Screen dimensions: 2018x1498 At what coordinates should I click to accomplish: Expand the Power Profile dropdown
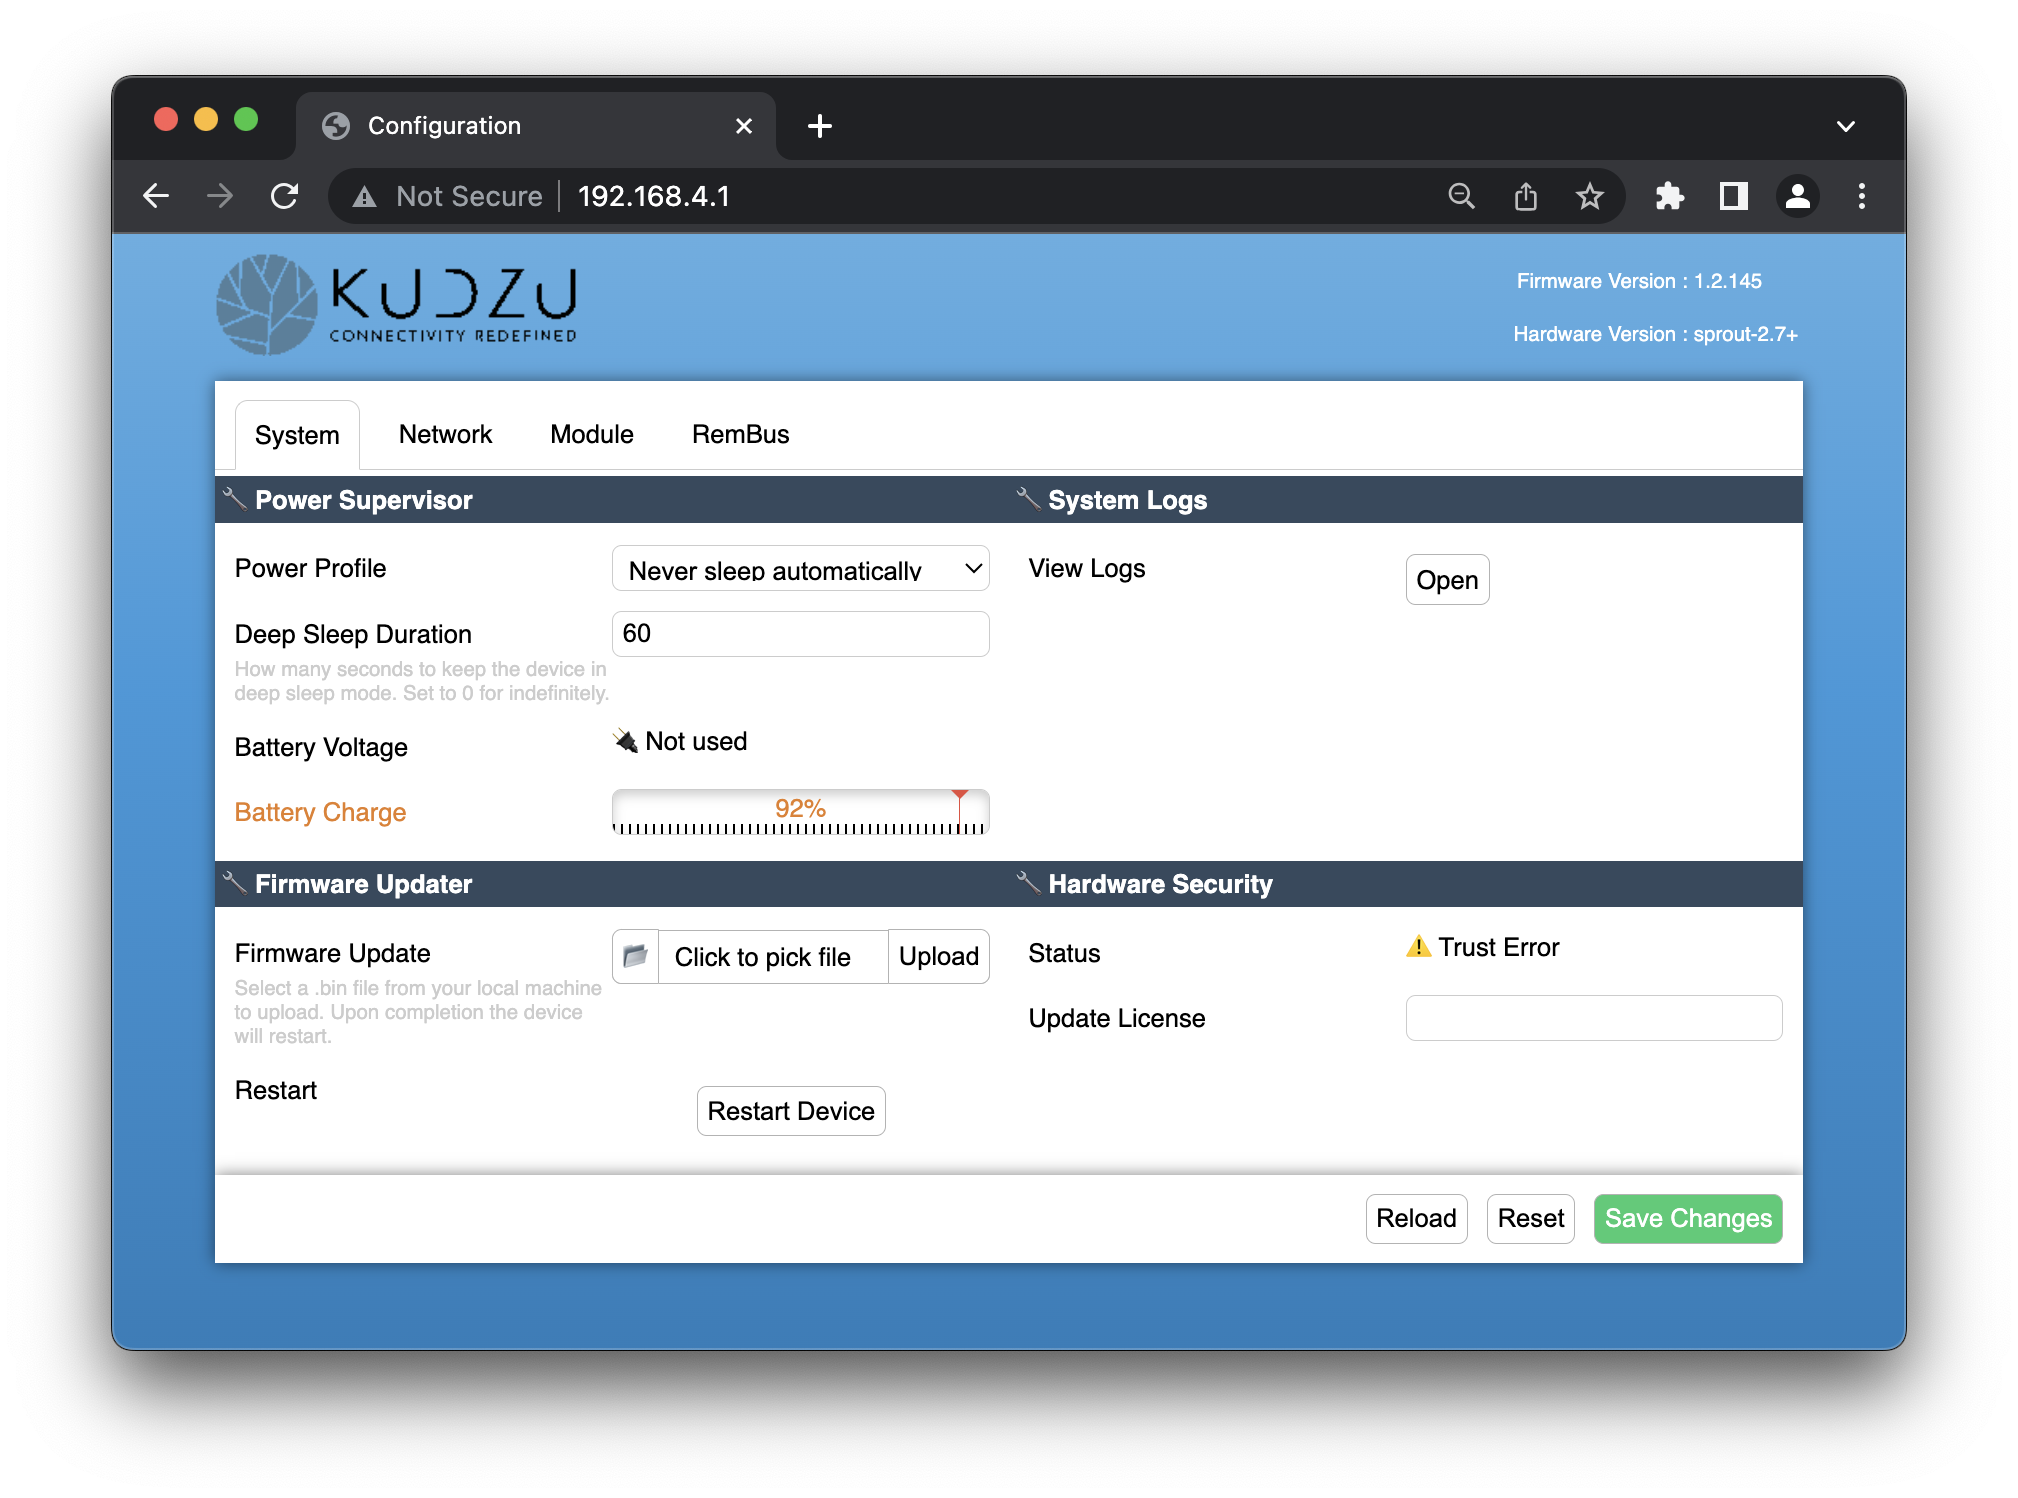(x=801, y=568)
